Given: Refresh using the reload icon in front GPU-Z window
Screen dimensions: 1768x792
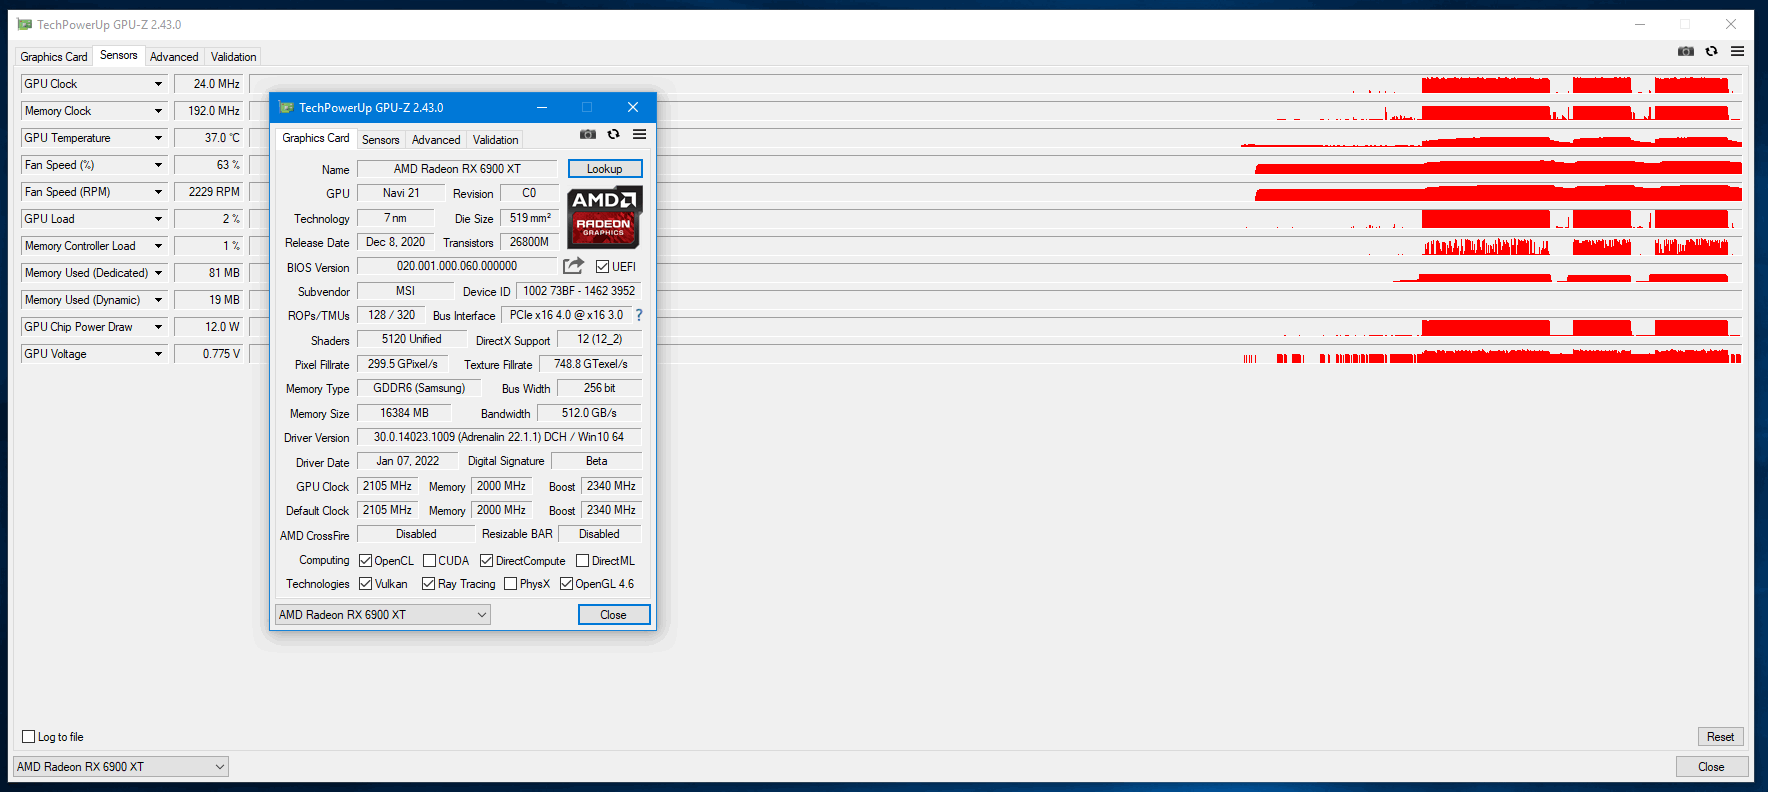Looking at the screenshot, I should [x=614, y=134].
